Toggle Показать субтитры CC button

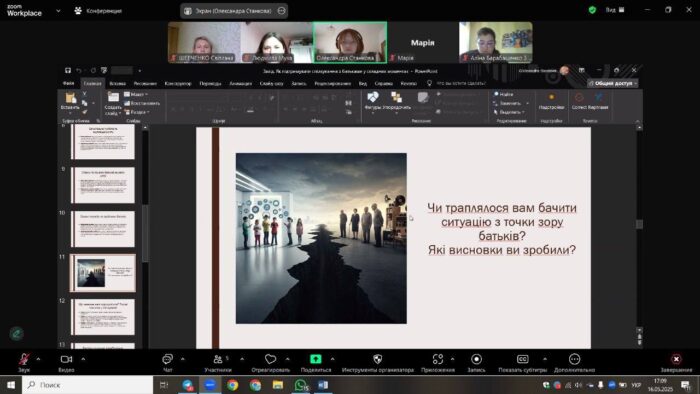pos(522,359)
